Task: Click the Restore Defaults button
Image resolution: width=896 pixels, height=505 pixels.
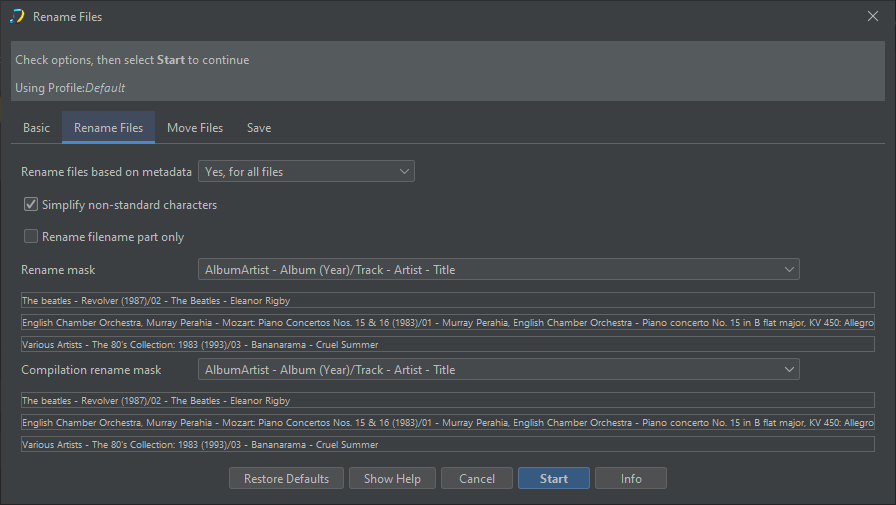Action: [286, 479]
